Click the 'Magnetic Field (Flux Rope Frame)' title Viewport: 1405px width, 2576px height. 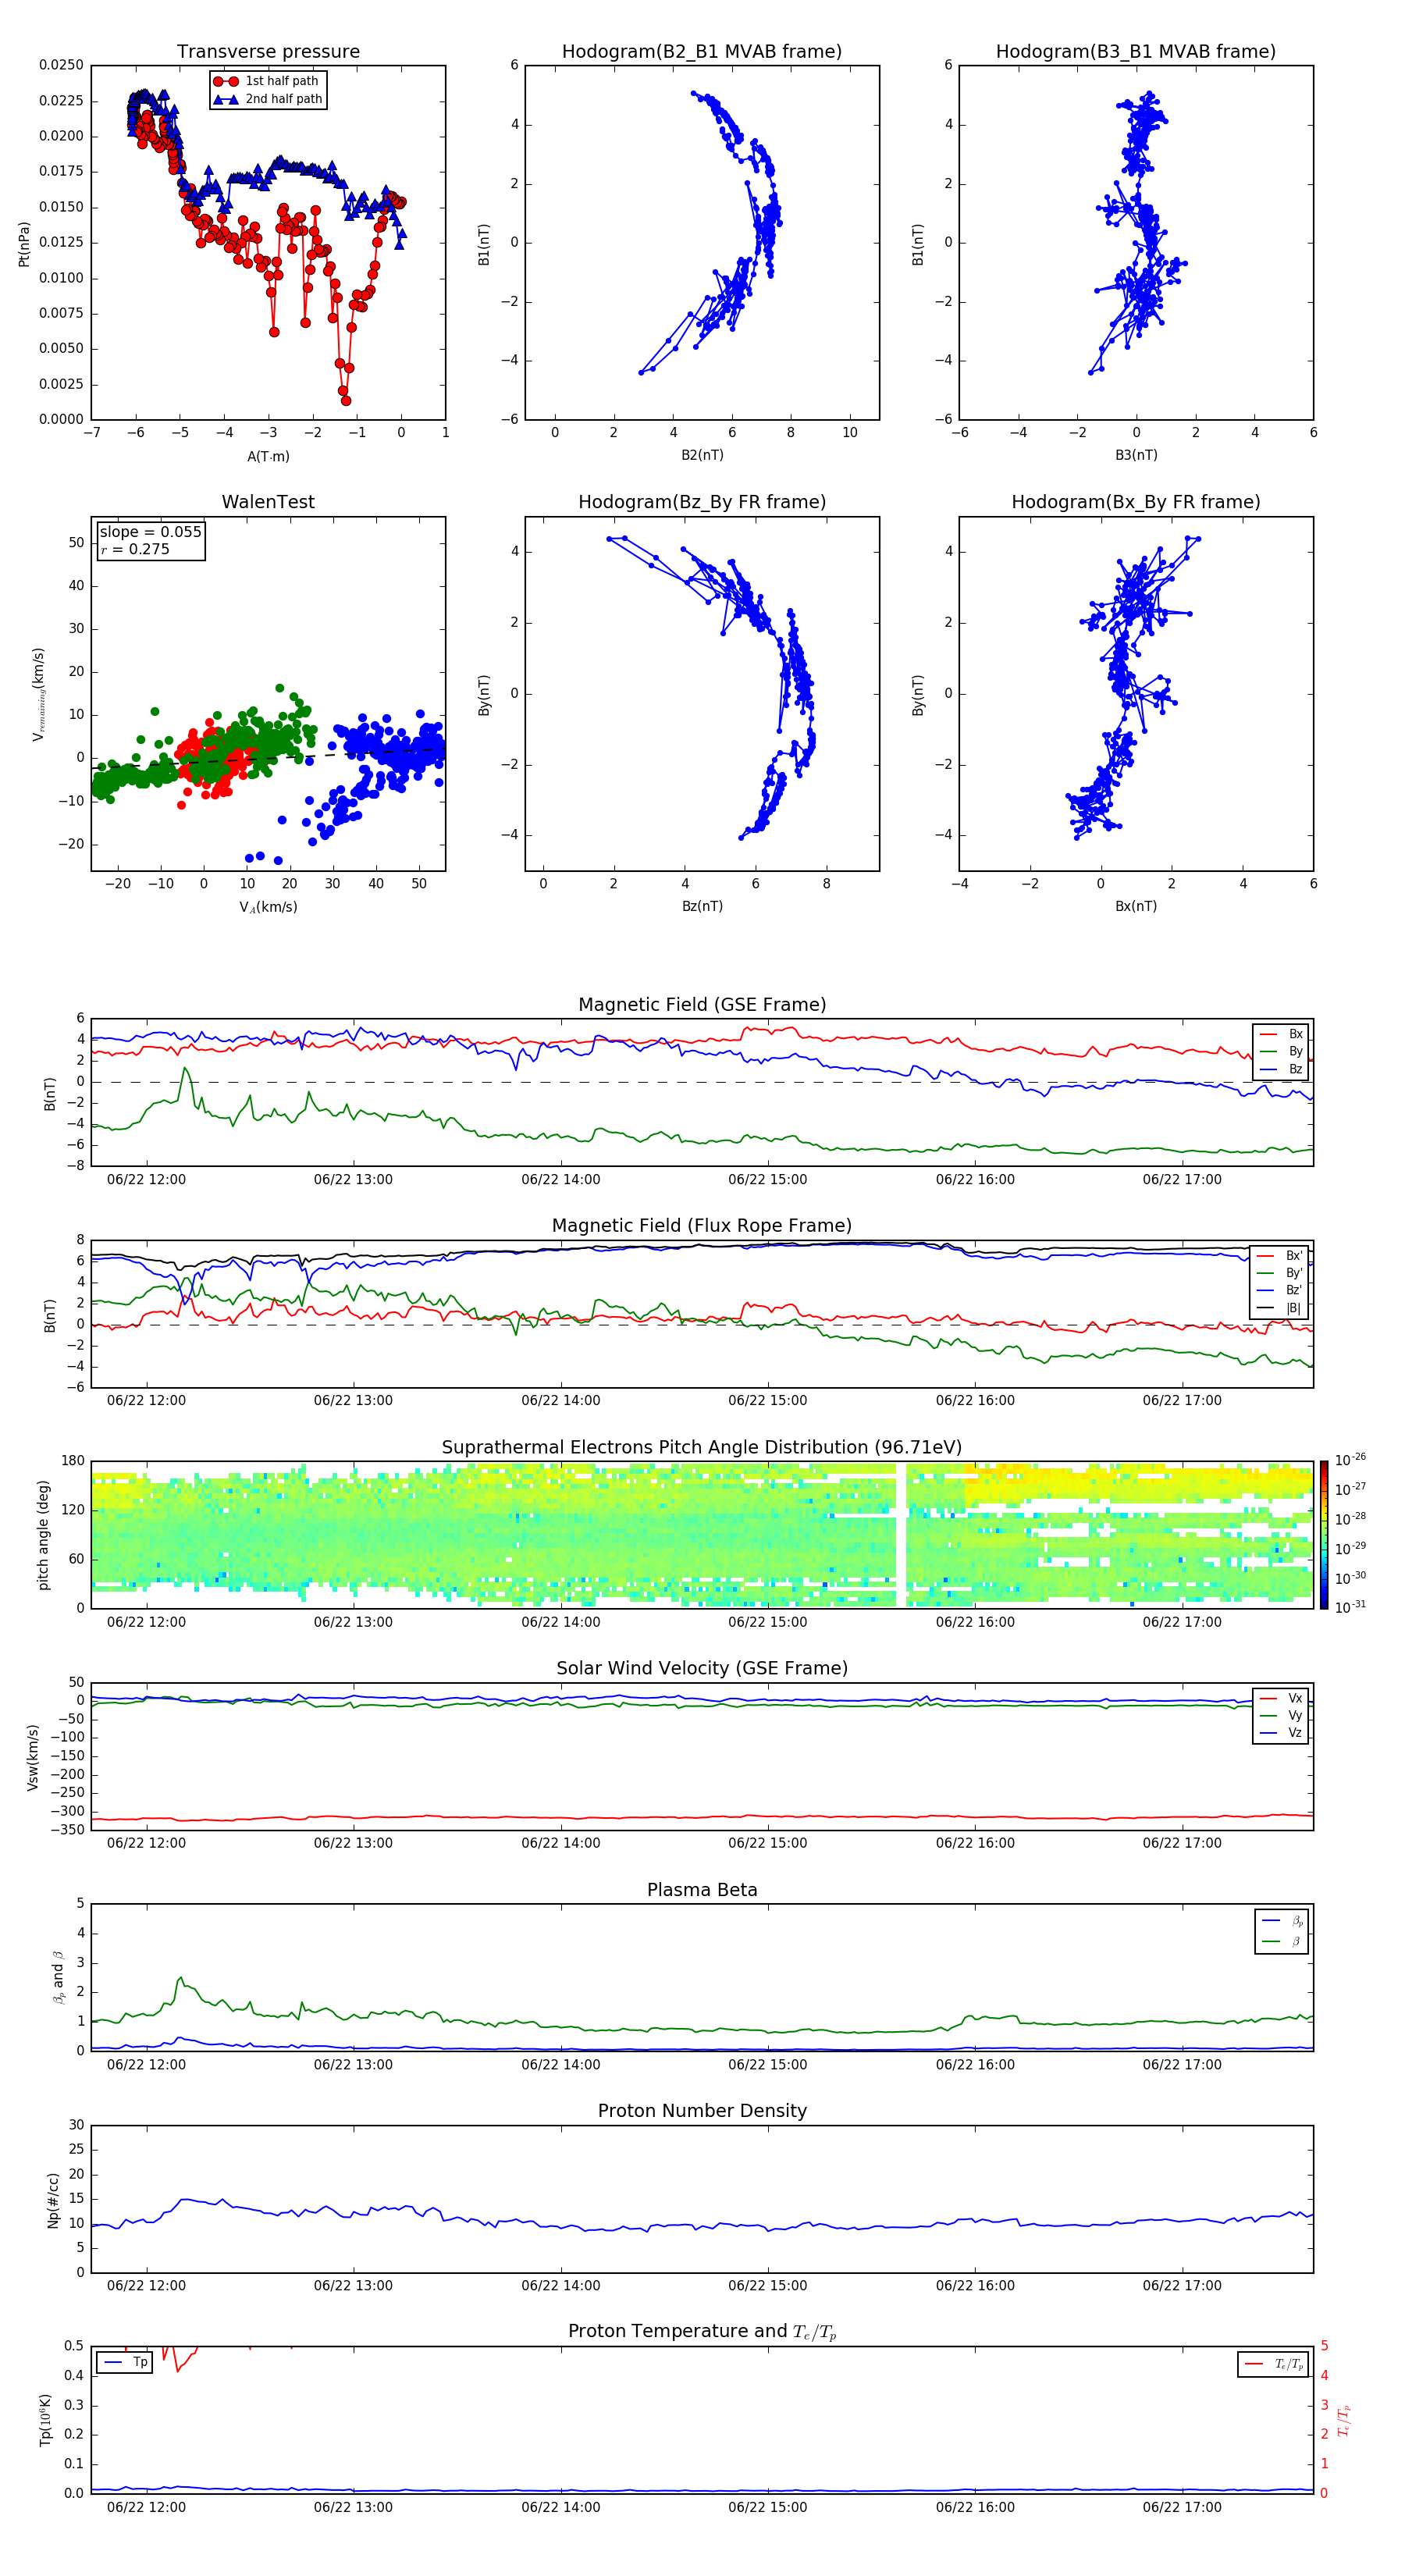[702, 1226]
